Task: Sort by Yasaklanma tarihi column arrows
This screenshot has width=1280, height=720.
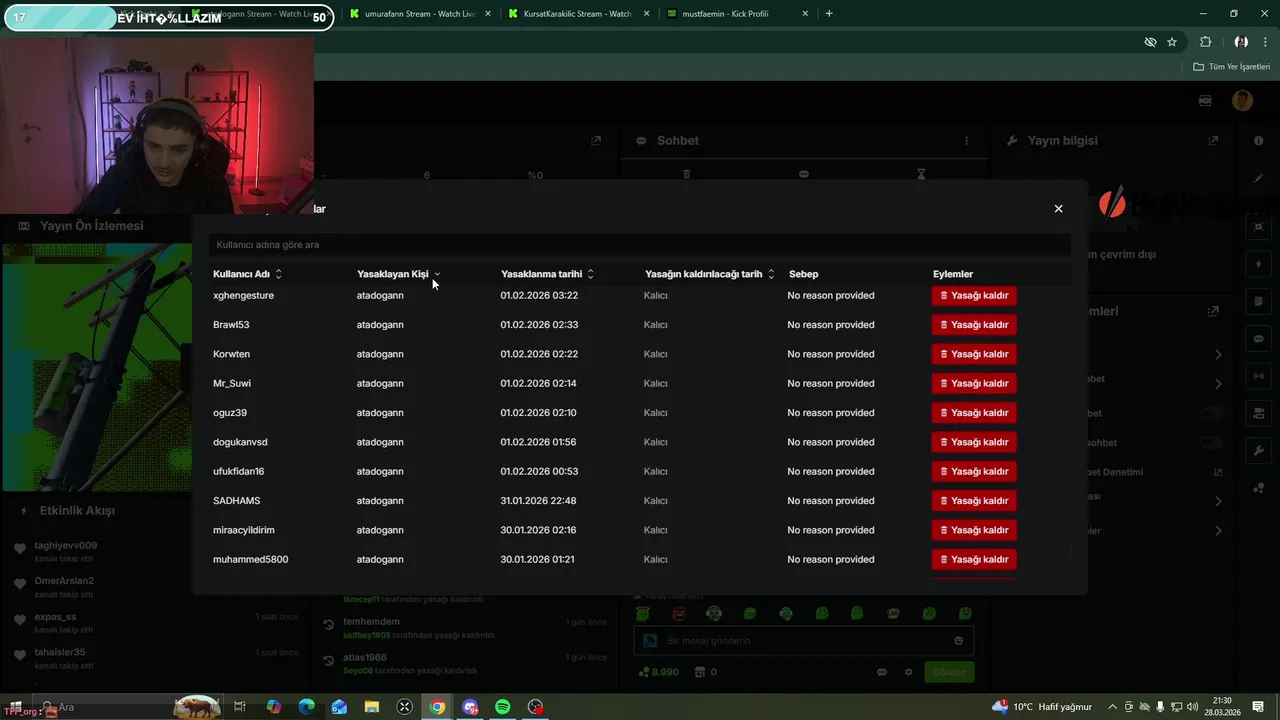Action: tap(590, 274)
